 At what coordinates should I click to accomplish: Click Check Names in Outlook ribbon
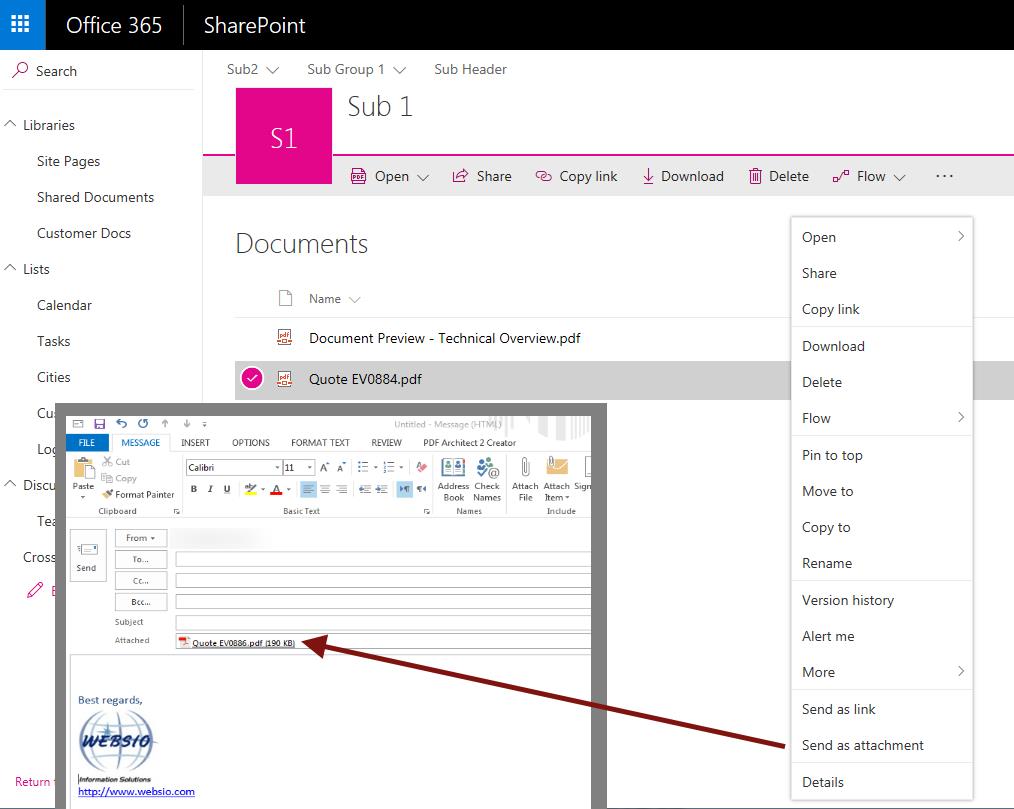point(487,479)
